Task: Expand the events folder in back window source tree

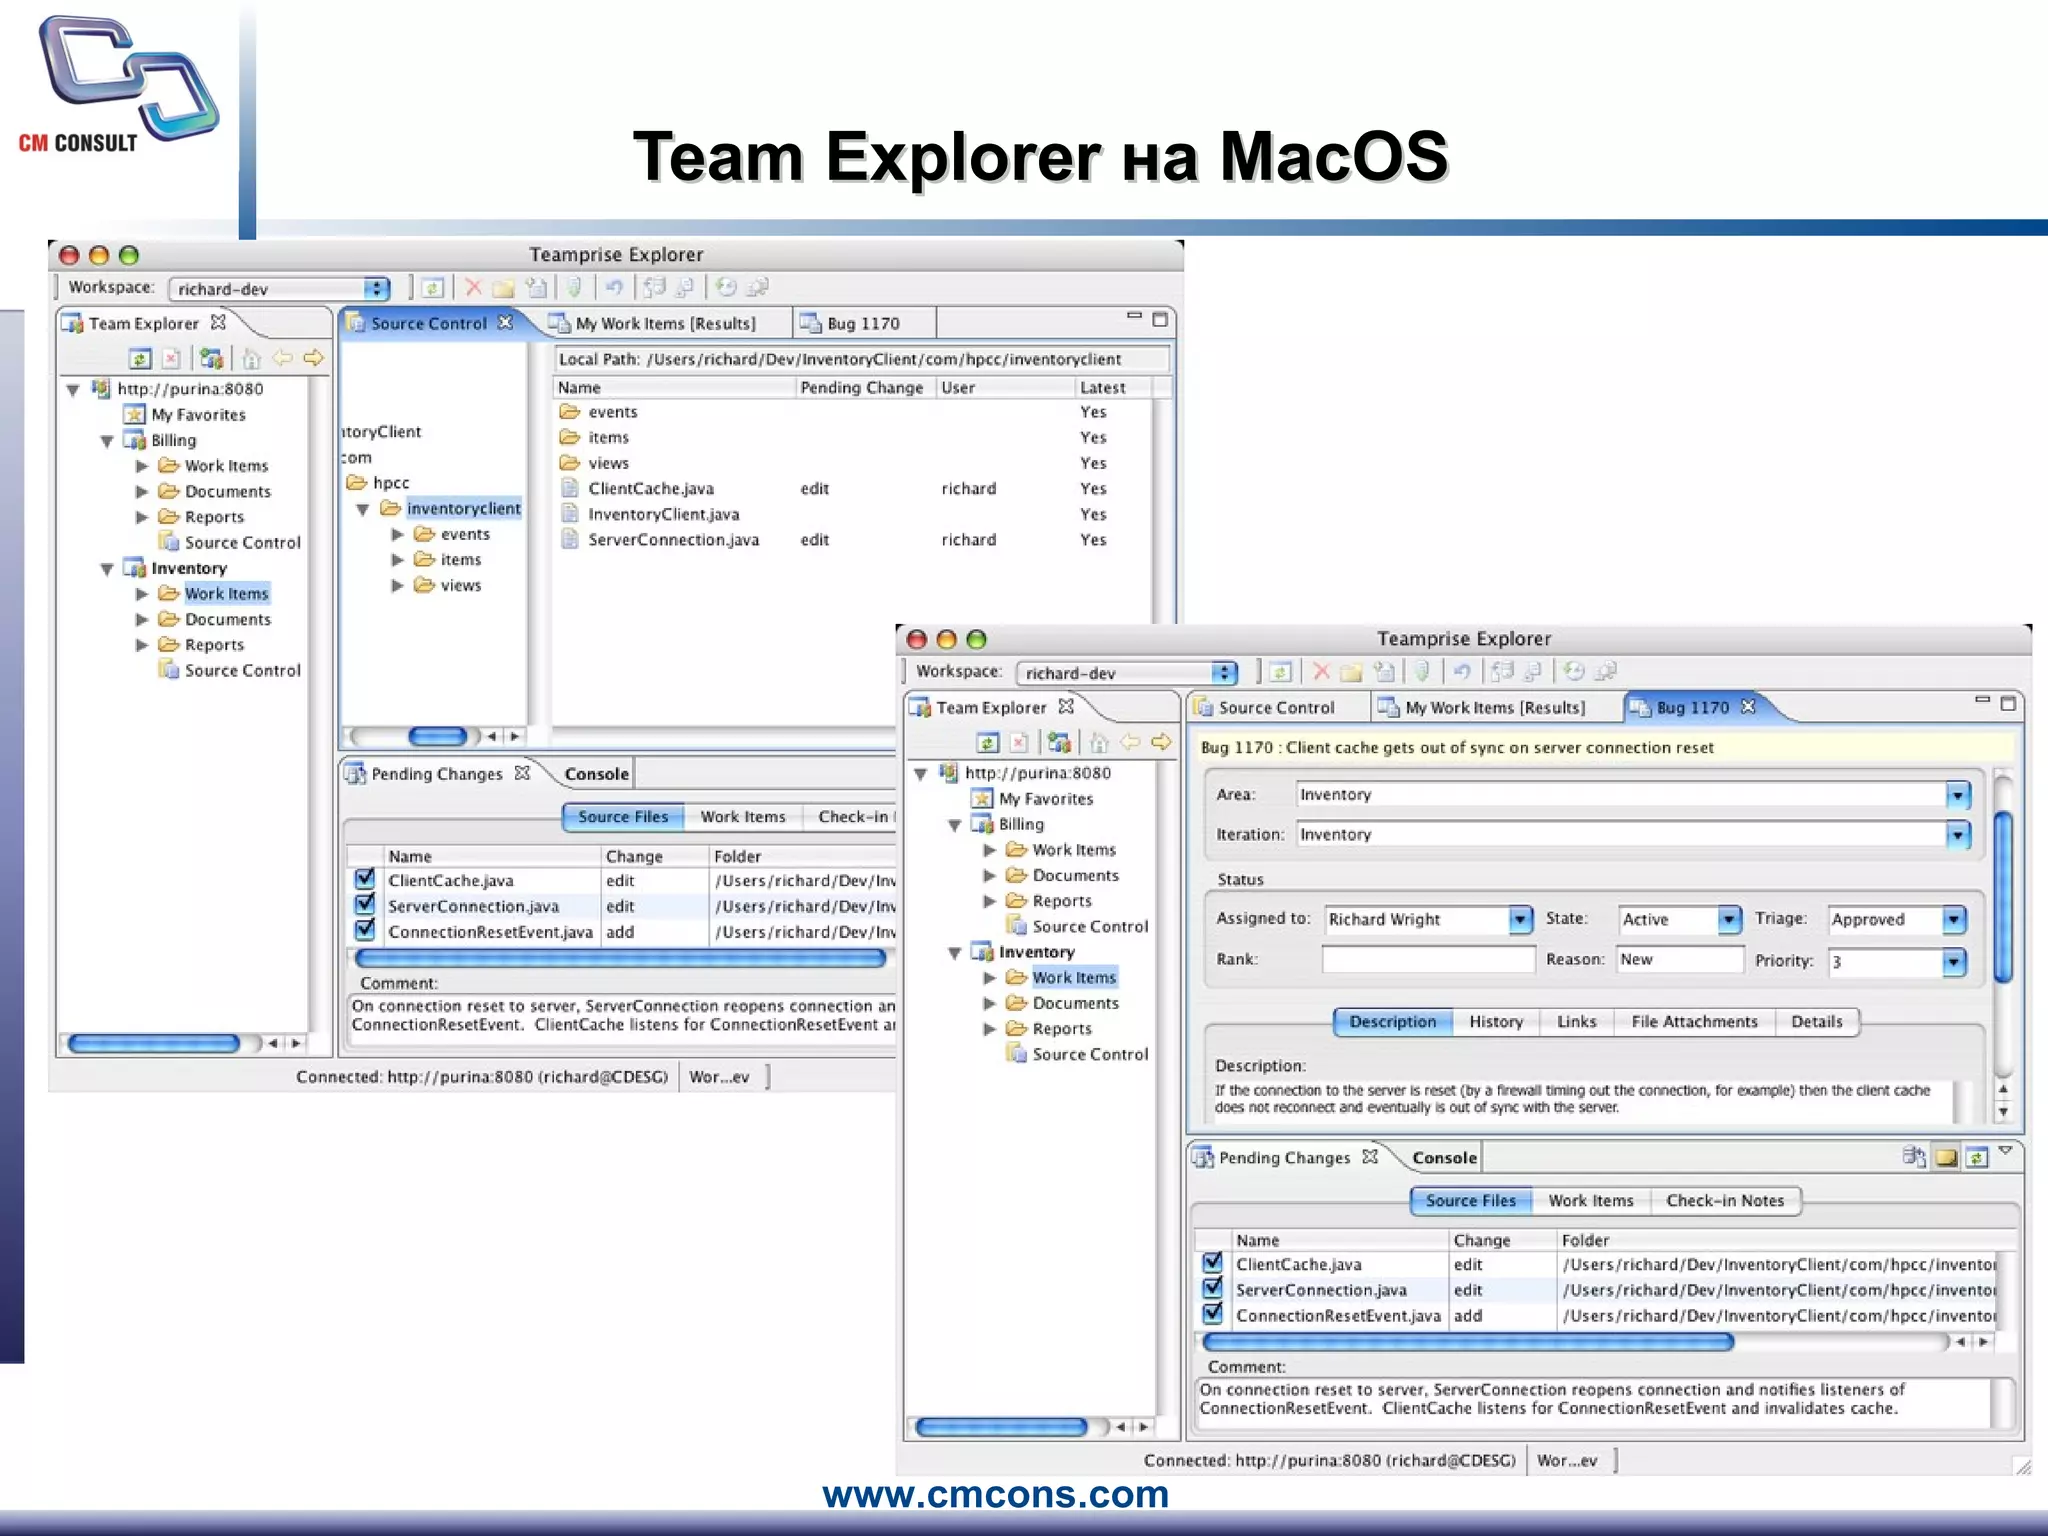Action: (x=398, y=534)
